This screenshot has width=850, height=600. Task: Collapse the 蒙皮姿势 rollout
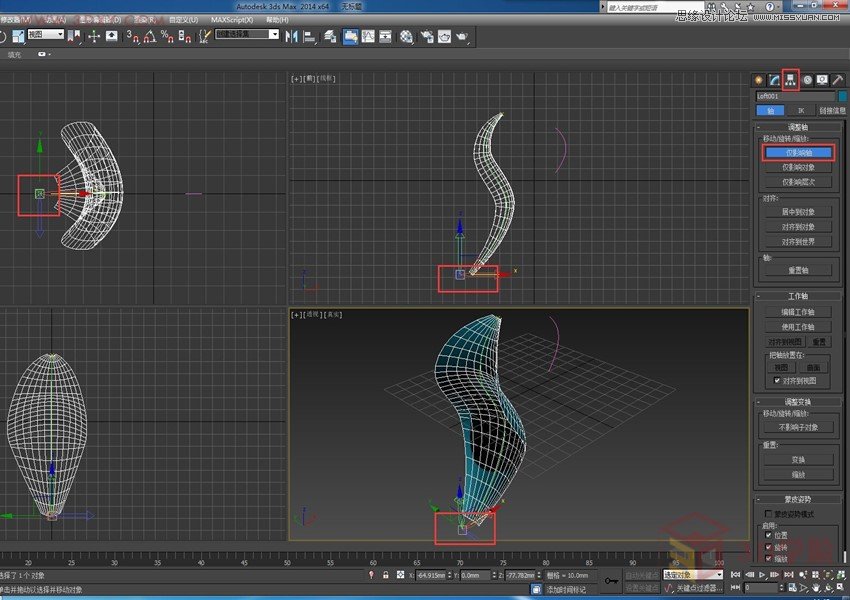pyautogui.click(x=798, y=499)
